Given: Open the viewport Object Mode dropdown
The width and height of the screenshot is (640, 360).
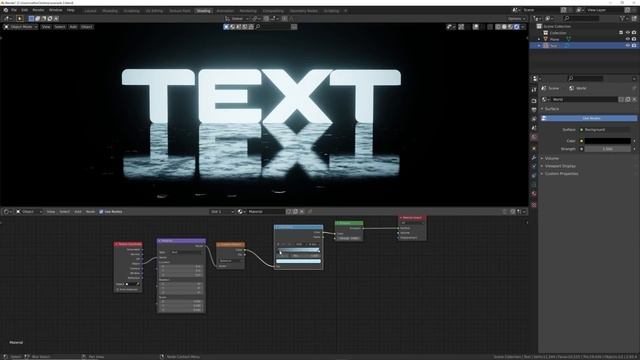Looking at the screenshot, I should 20,27.
